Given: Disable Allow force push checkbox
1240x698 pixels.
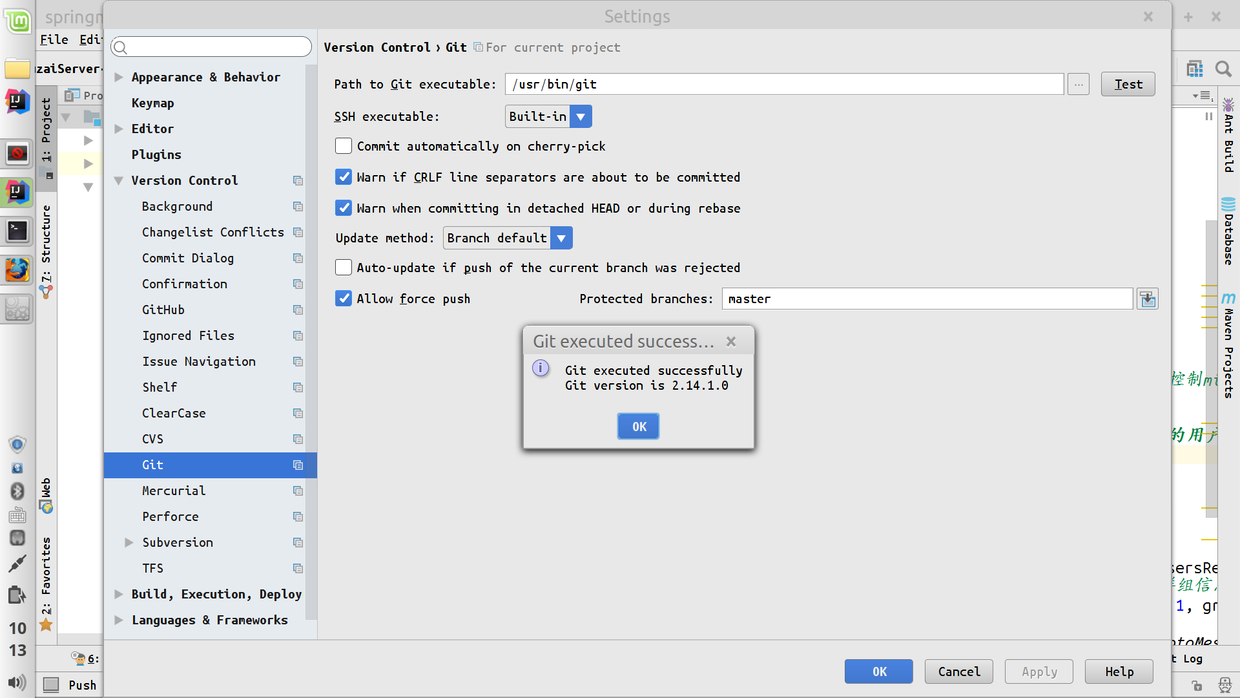Looking at the screenshot, I should tap(343, 298).
